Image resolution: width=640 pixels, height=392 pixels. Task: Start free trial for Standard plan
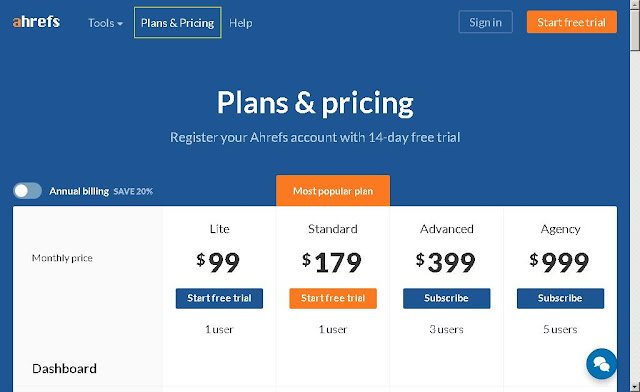[333, 298]
